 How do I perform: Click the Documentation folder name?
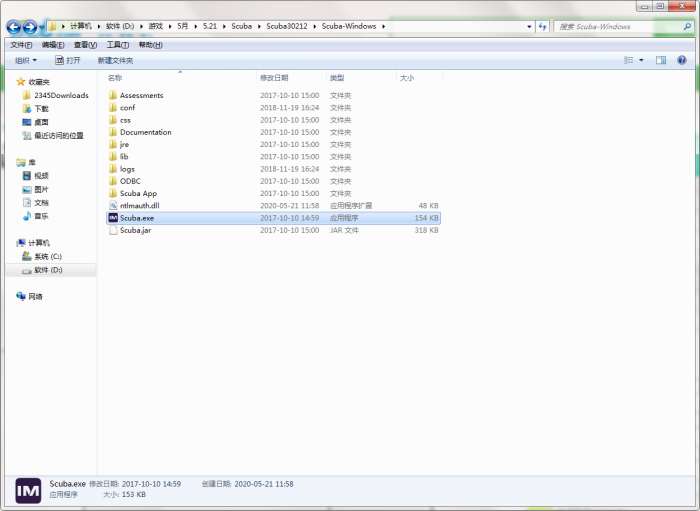point(146,132)
